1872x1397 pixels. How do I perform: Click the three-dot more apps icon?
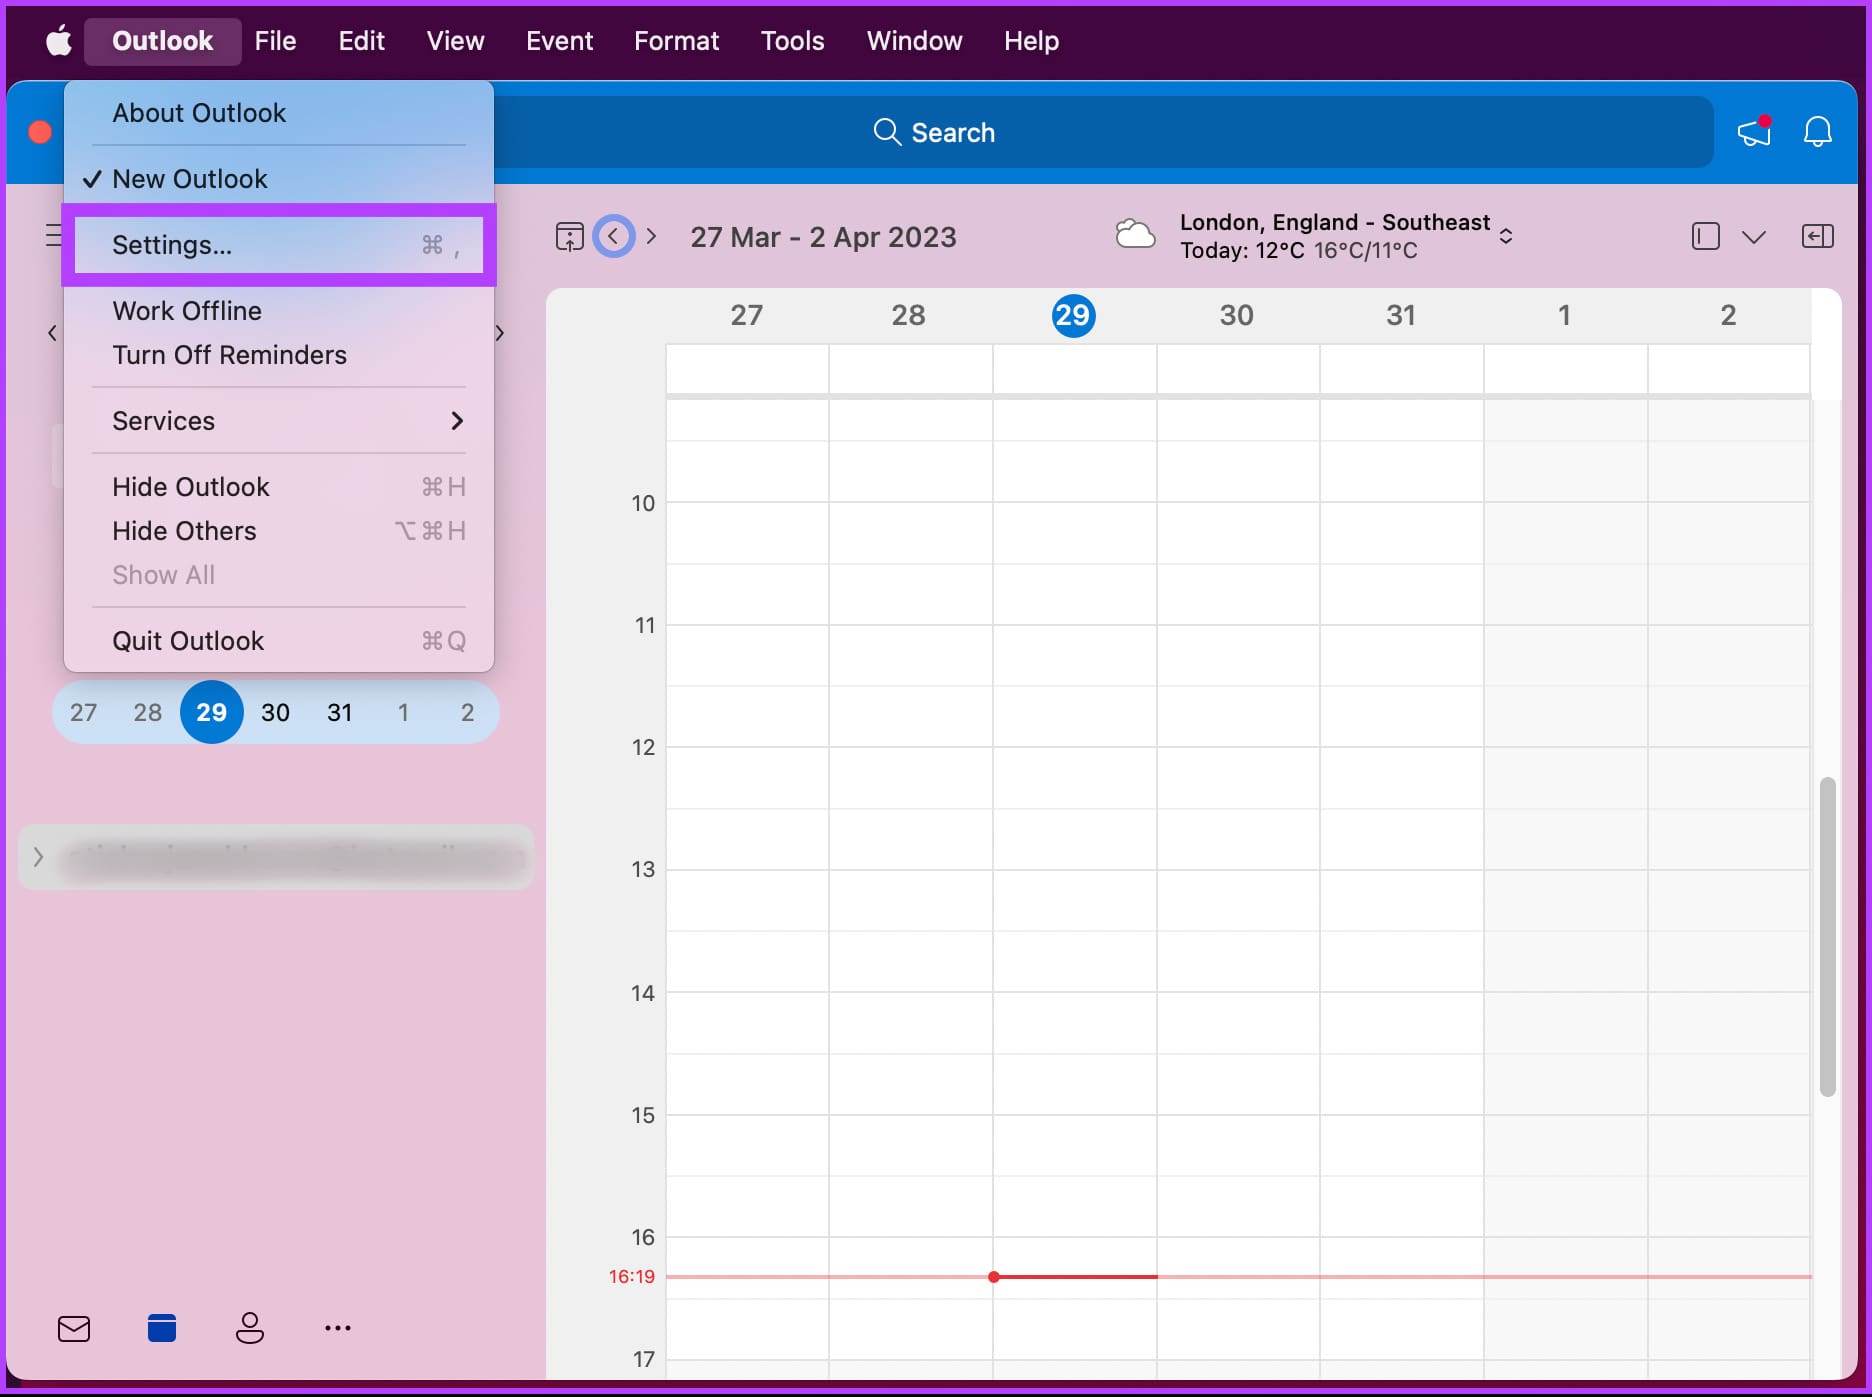click(x=338, y=1328)
